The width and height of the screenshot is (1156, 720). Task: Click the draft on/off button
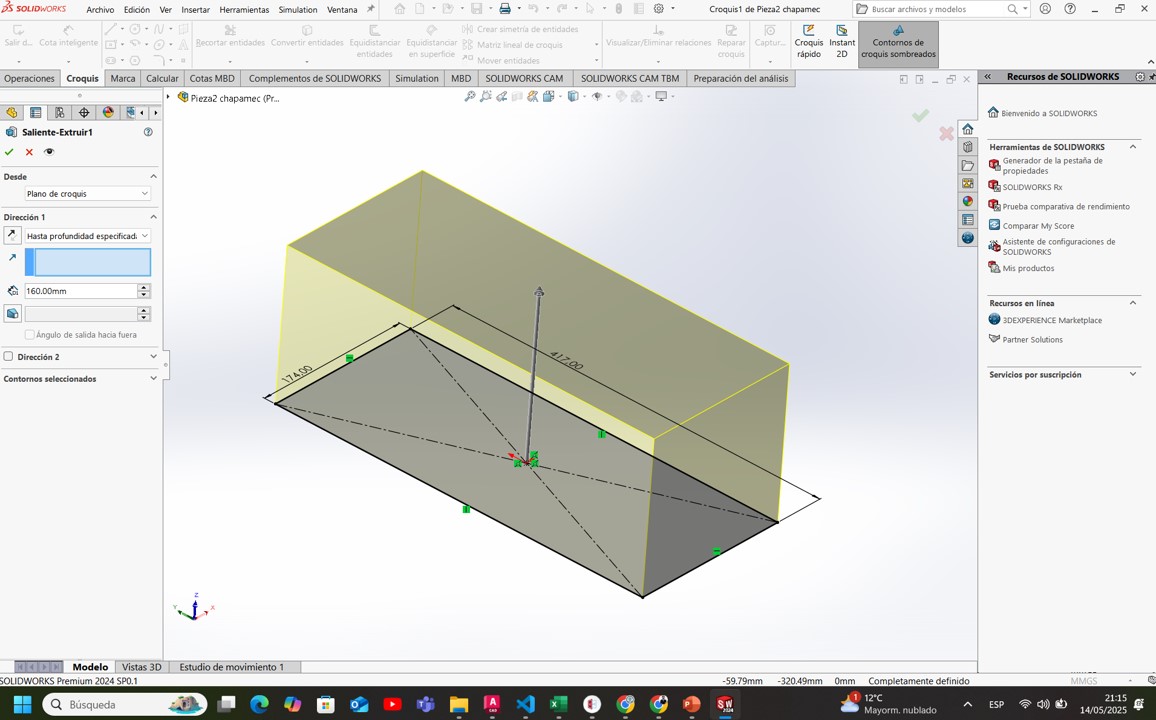[x=13, y=314]
